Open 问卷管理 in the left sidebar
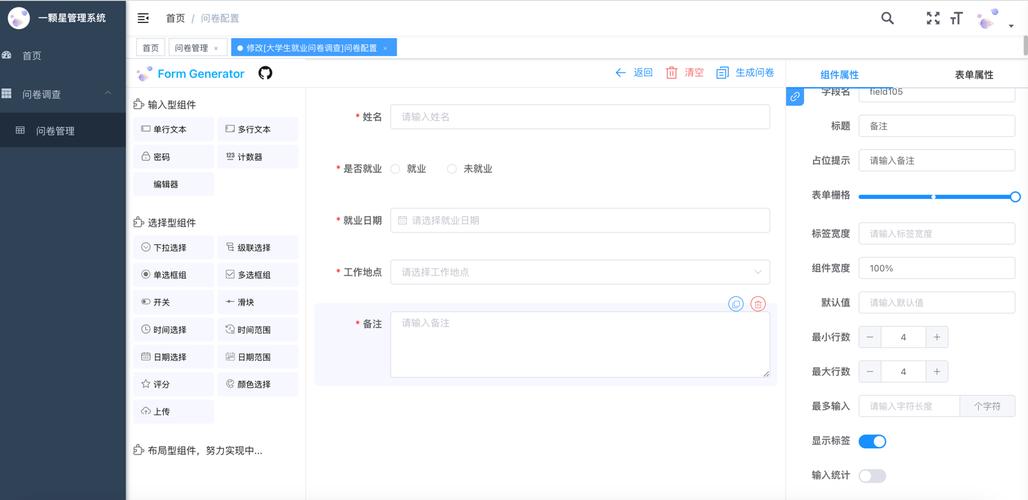 pos(63,130)
